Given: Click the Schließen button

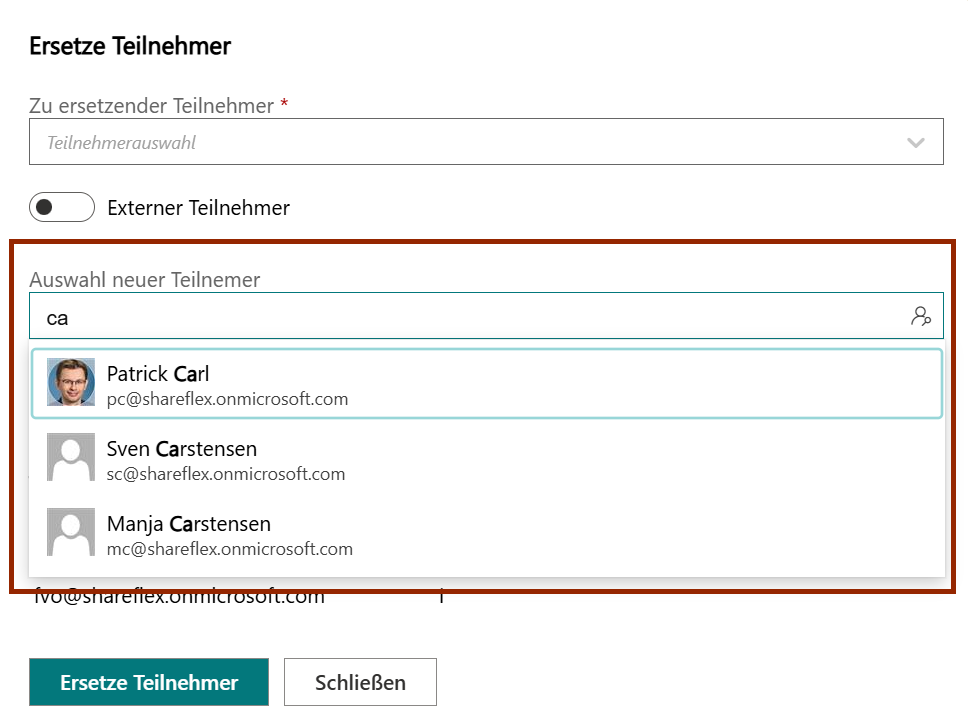Looking at the screenshot, I should 360,683.
